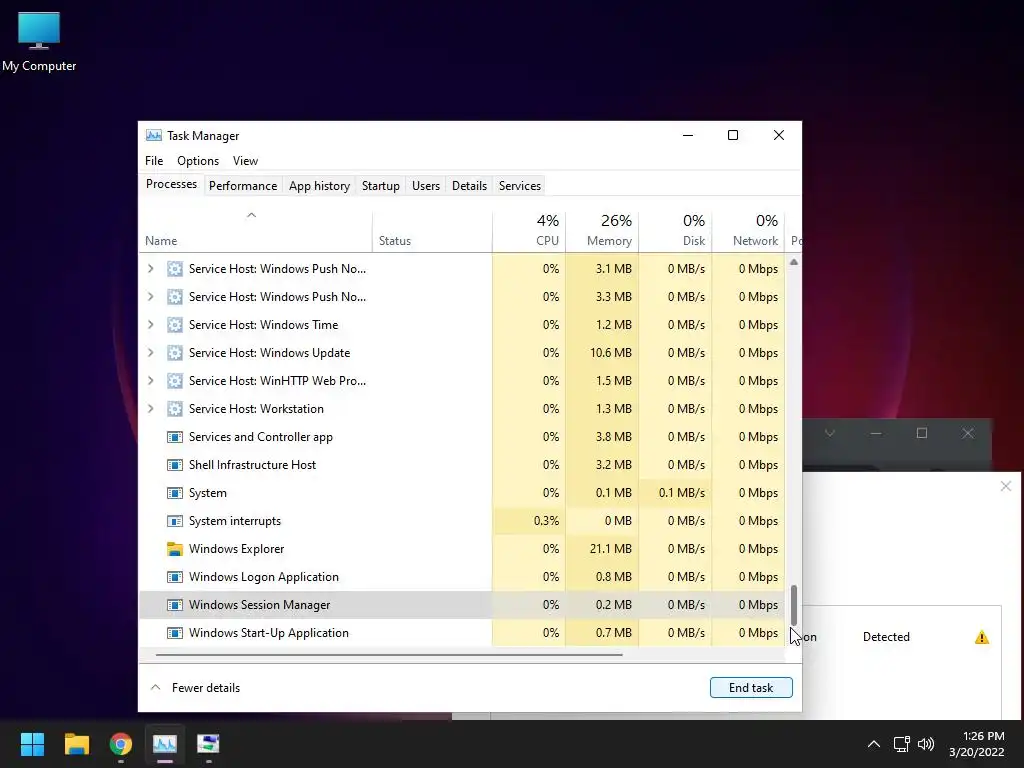Screen dimensions: 1024x768
Task: Click the 10.6 MB memory value
Action: pos(611,353)
